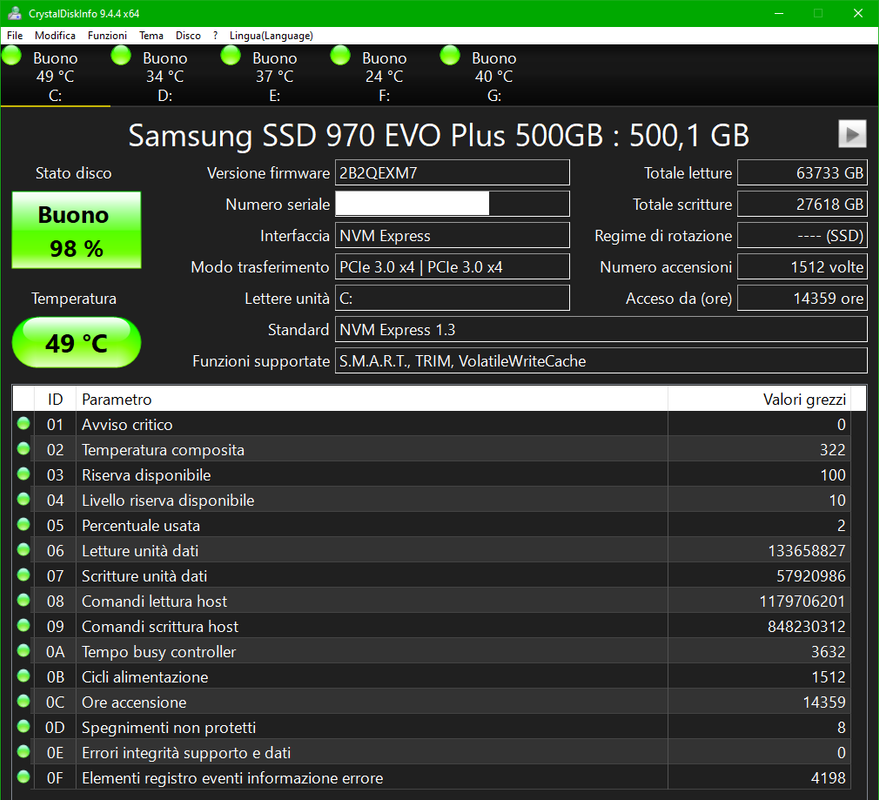
Task: Click the Lettere unità field
Action: point(452,298)
